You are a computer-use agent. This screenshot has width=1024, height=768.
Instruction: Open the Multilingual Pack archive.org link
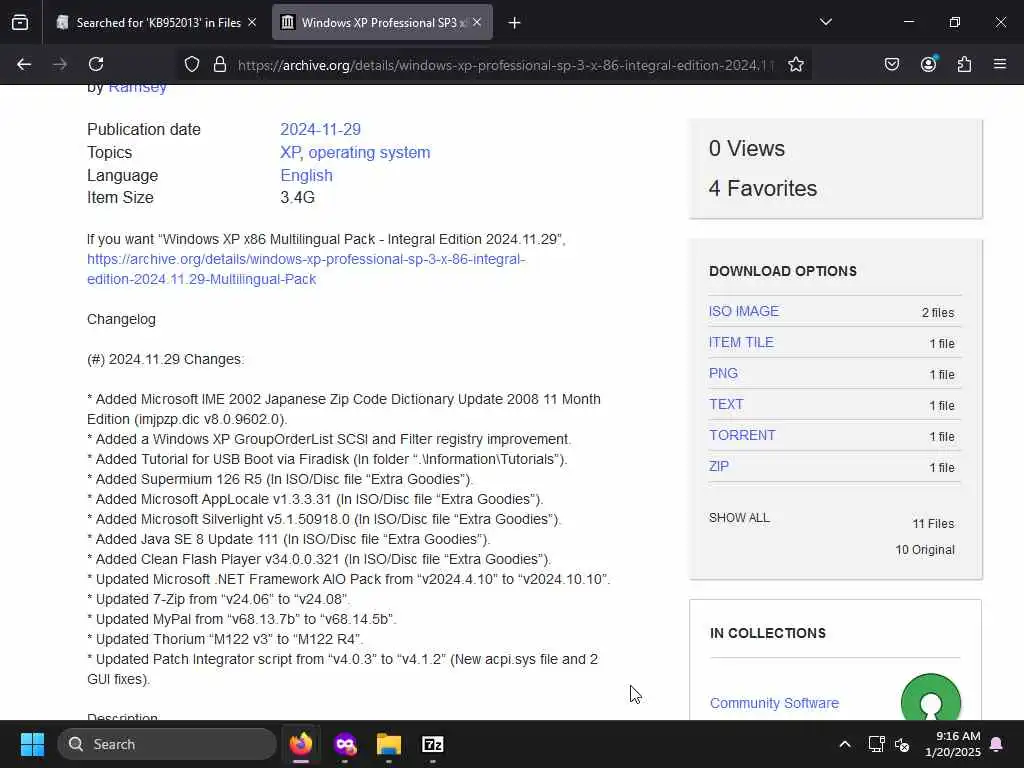pyautogui.click(x=306, y=269)
